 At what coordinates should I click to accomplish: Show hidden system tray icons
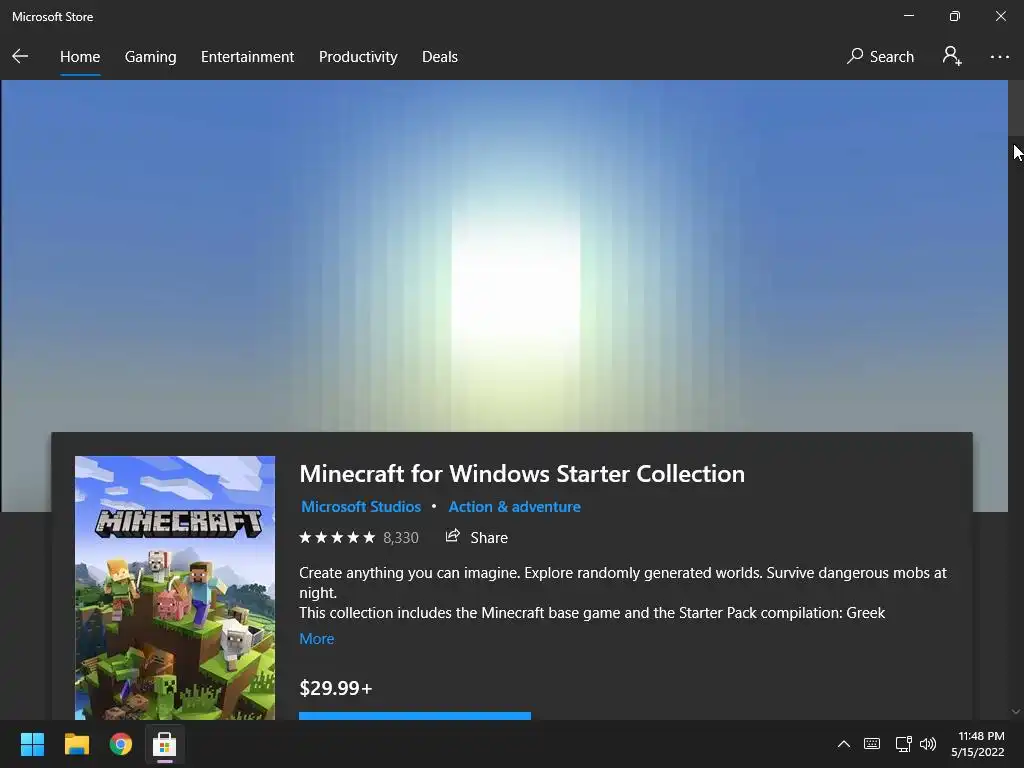click(x=844, y=744)
